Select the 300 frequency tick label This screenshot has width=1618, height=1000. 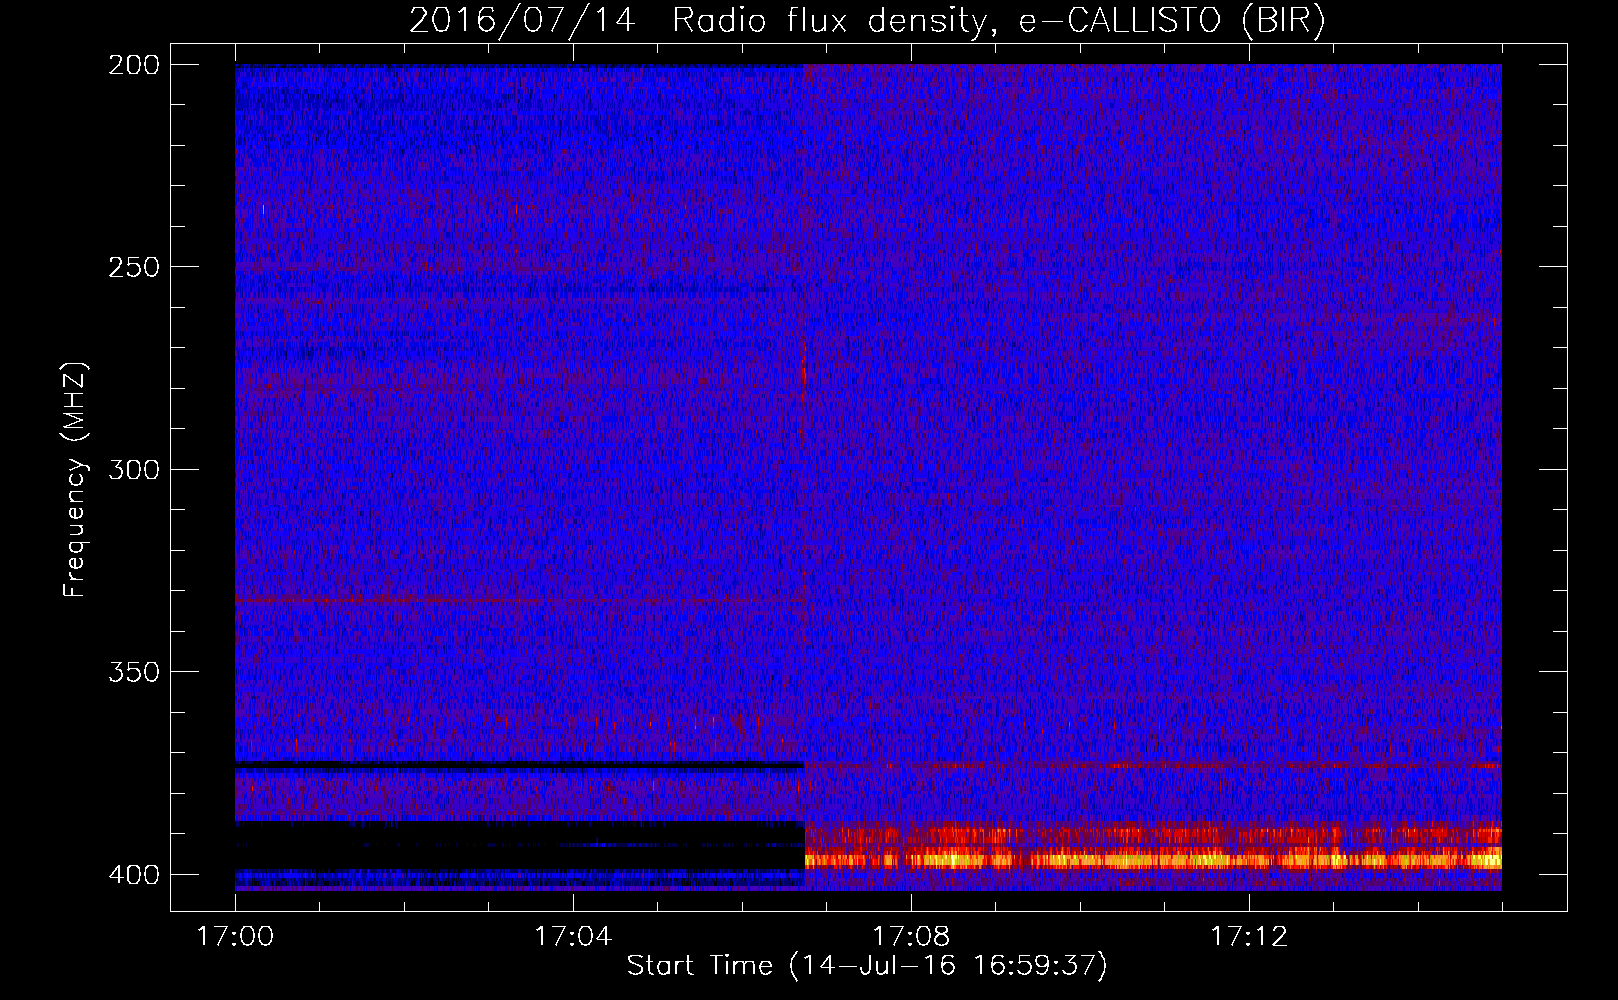point(134,470)
